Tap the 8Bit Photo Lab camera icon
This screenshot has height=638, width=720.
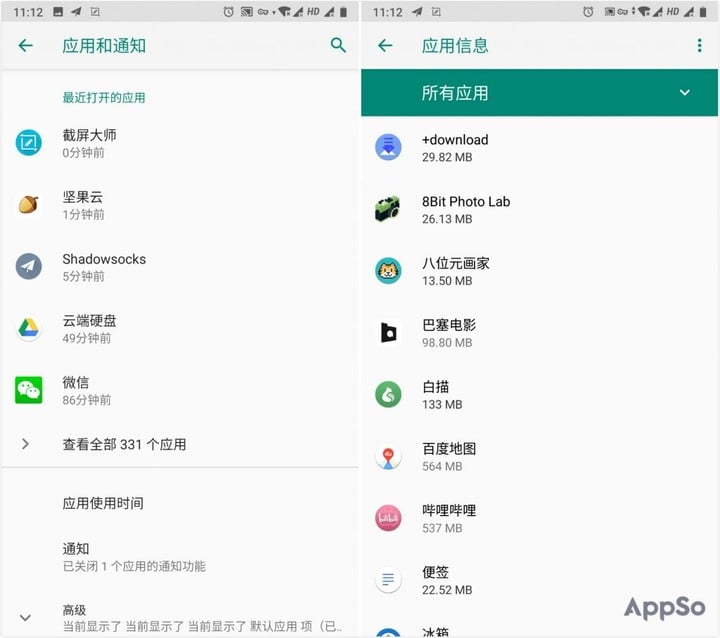tap(388, 209)
